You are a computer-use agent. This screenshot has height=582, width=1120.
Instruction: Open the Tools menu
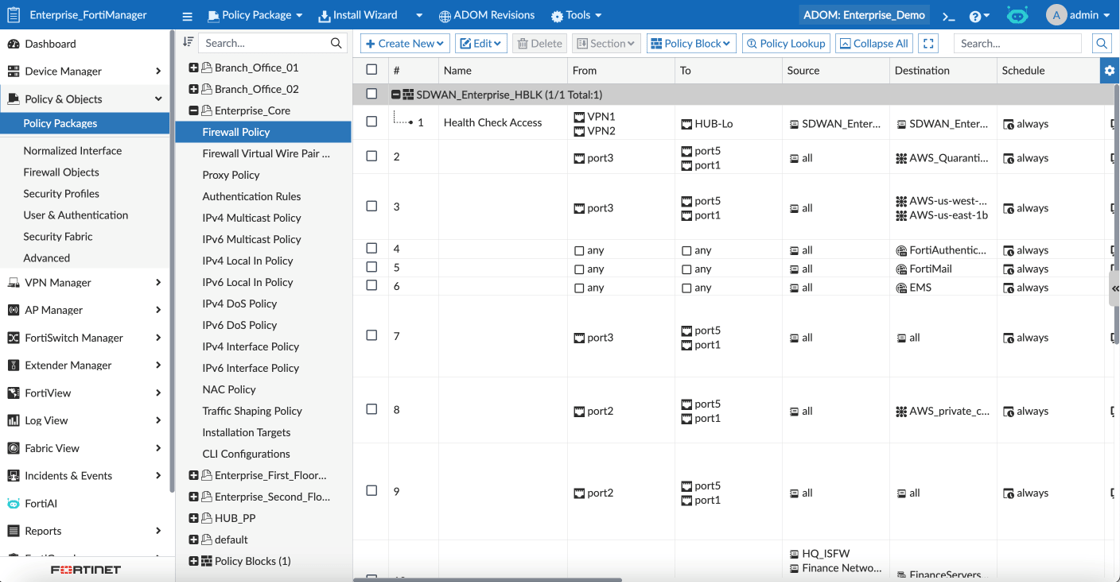click(576, 15)
